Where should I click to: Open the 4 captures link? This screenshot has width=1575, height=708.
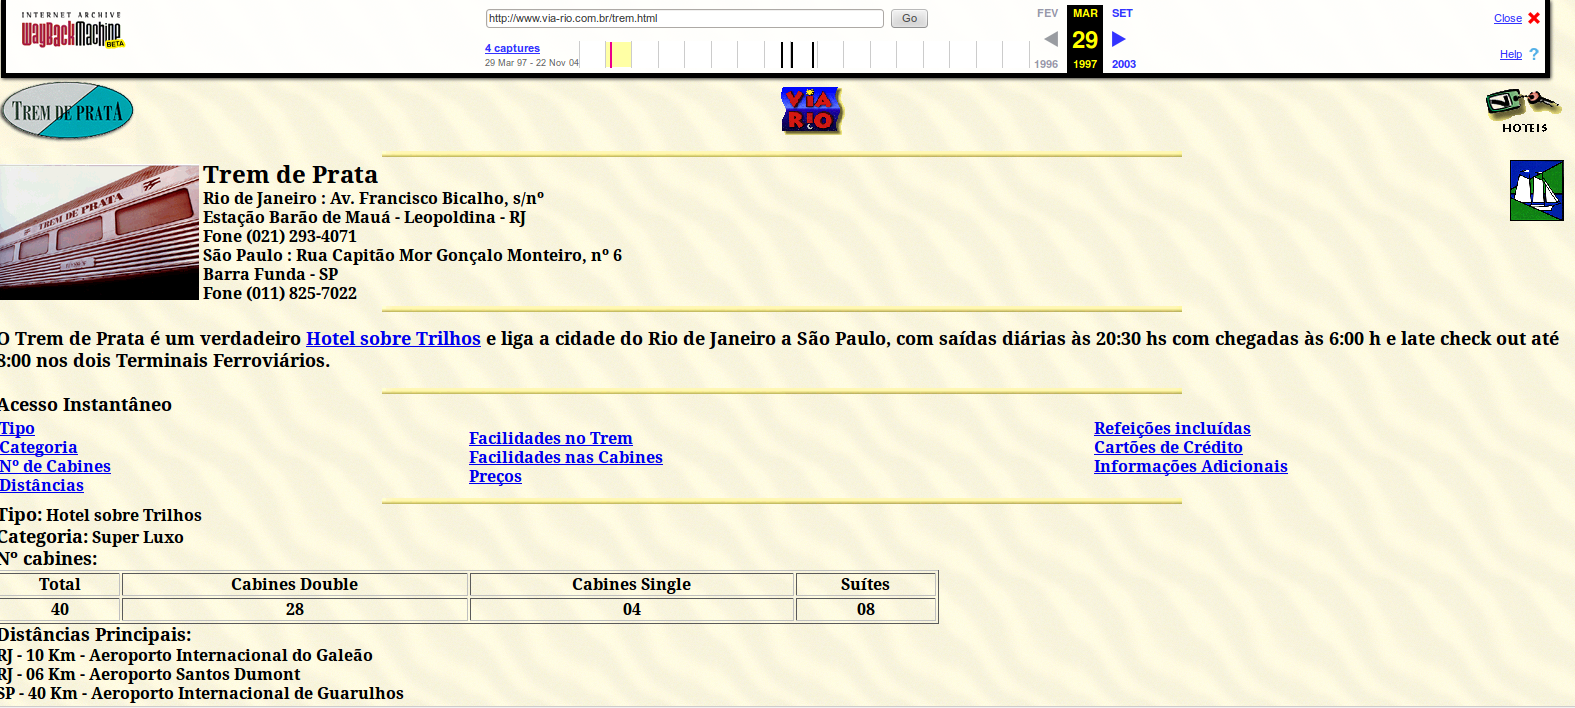click(512, 48)
